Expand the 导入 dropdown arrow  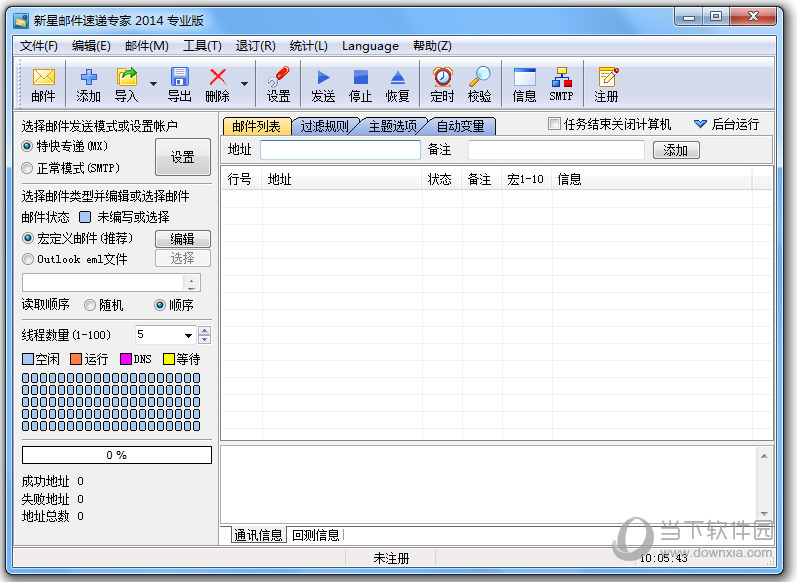(153, 84)
